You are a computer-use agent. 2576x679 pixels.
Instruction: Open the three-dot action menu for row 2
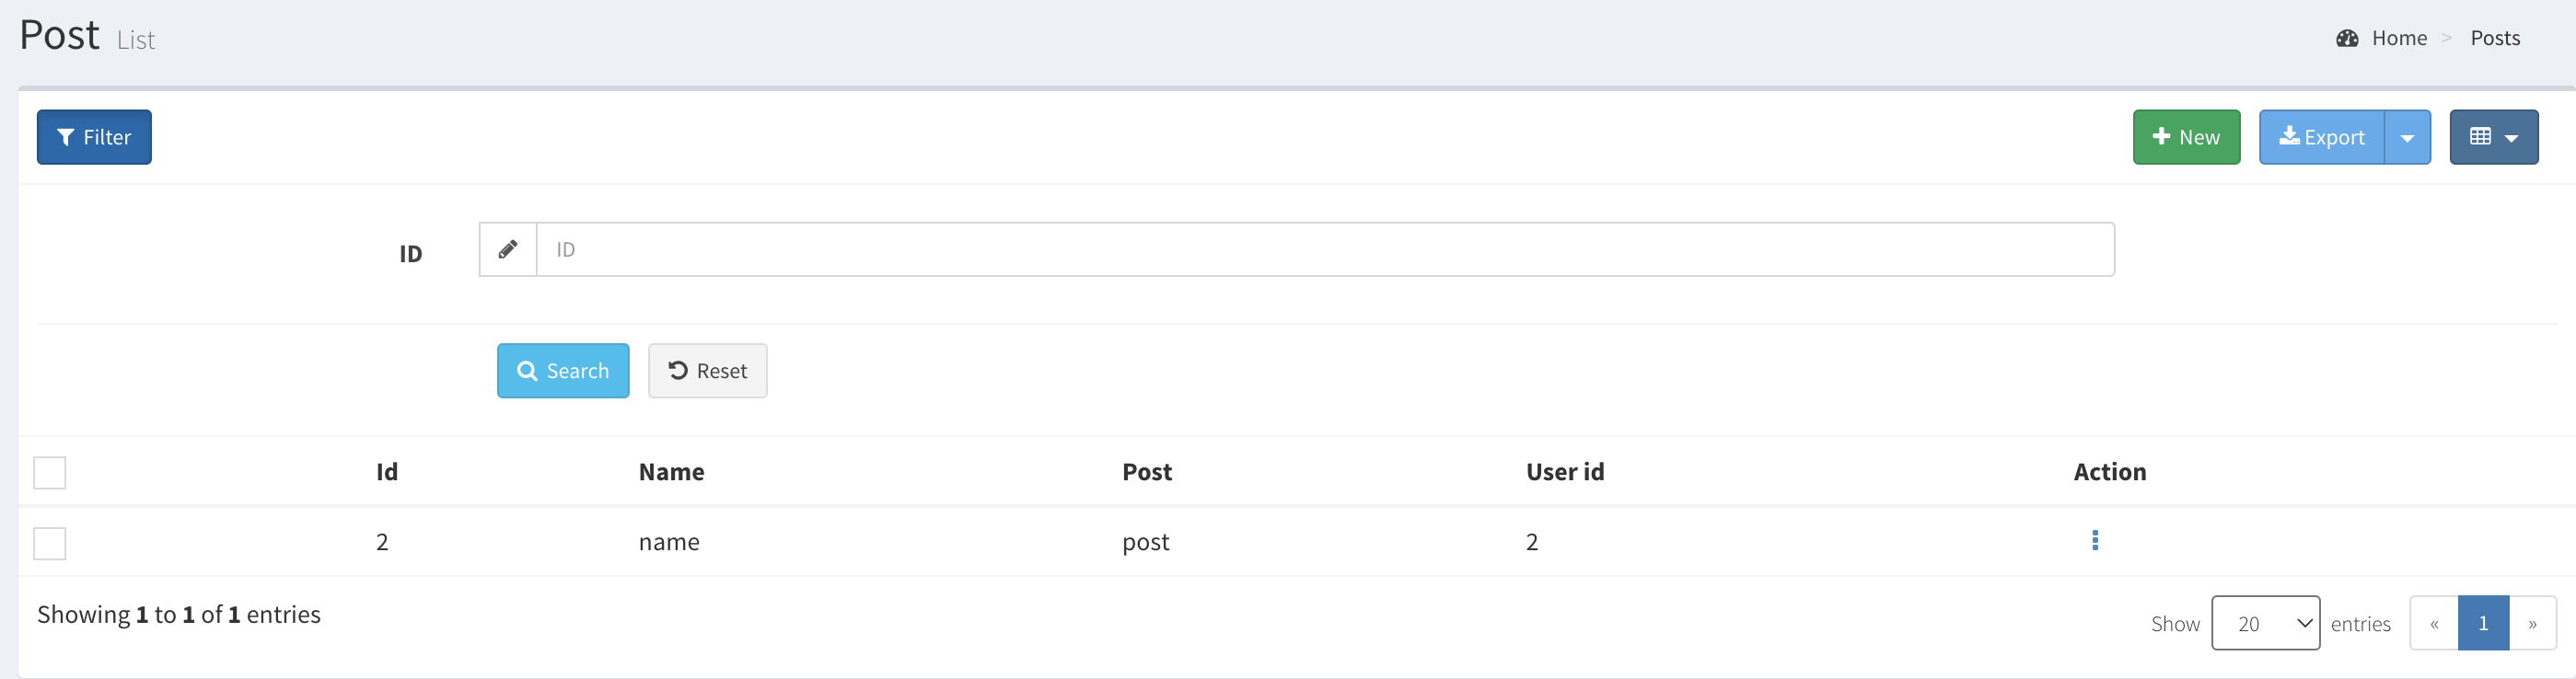coord(2094,541)
